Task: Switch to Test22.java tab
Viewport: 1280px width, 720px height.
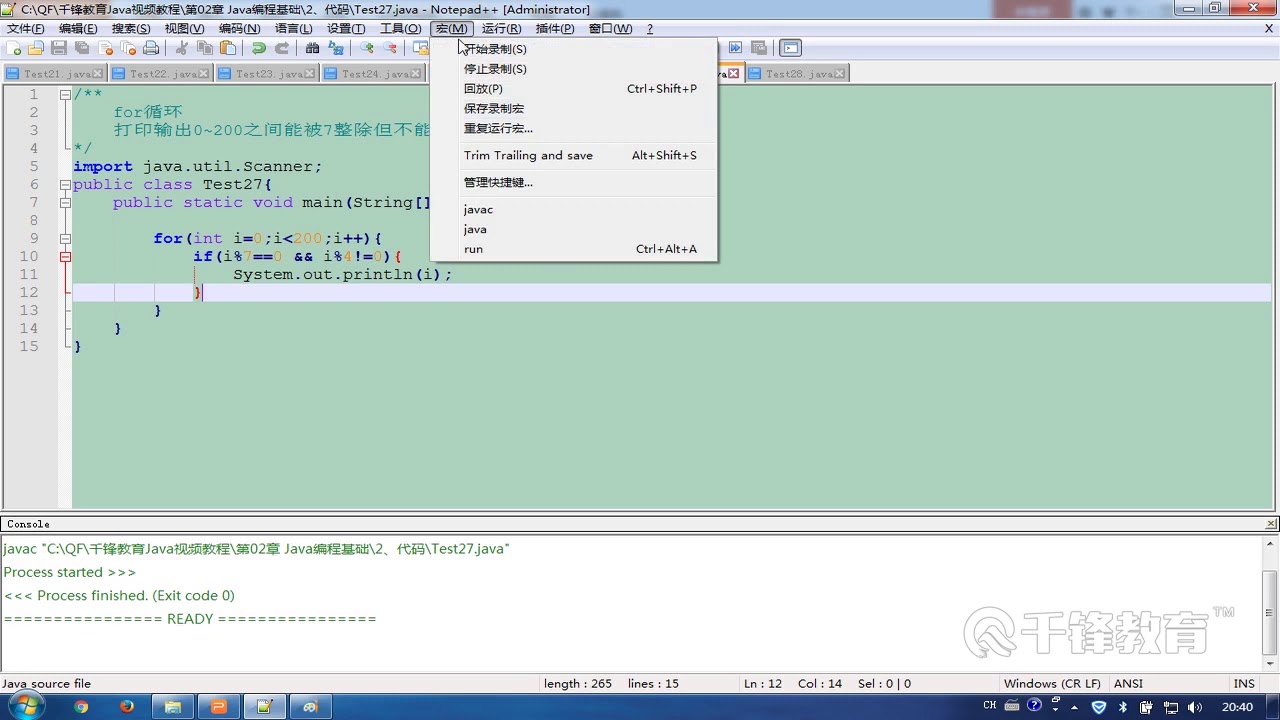Action: click(x=161, y=74)
